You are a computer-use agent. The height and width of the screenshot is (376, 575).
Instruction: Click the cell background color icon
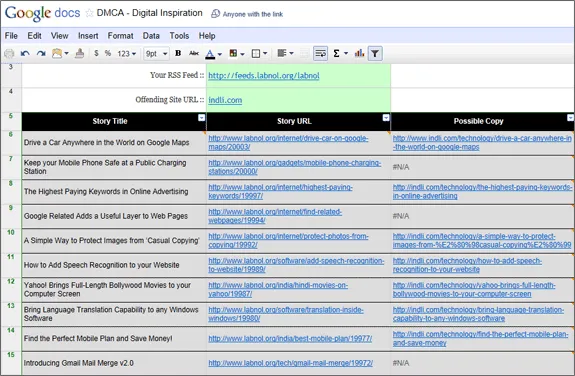tap(233, 54)
